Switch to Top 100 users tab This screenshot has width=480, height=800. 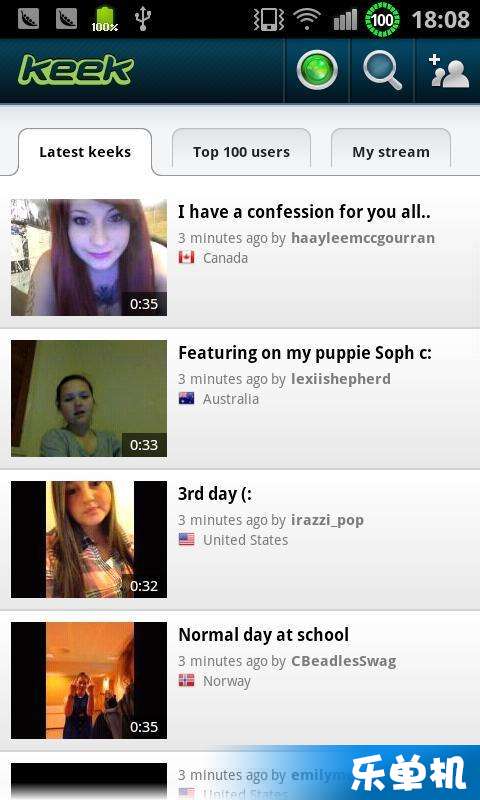[241, 152]
